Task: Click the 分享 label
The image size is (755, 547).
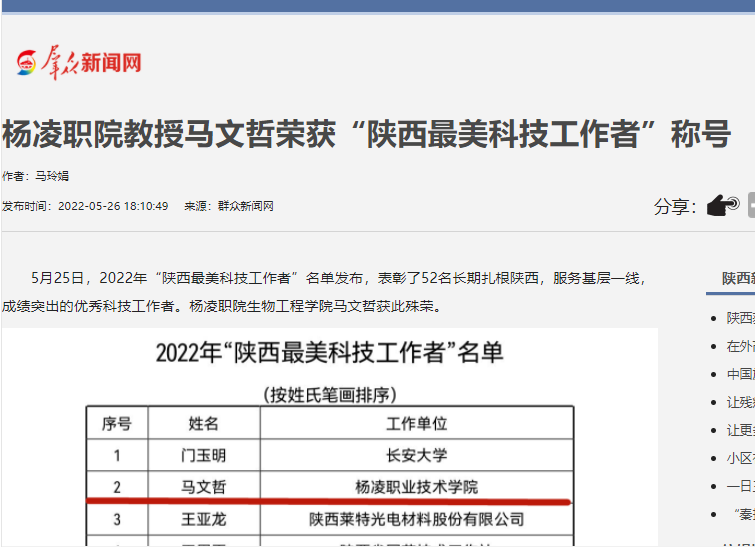Action: (x=674, y=206)
